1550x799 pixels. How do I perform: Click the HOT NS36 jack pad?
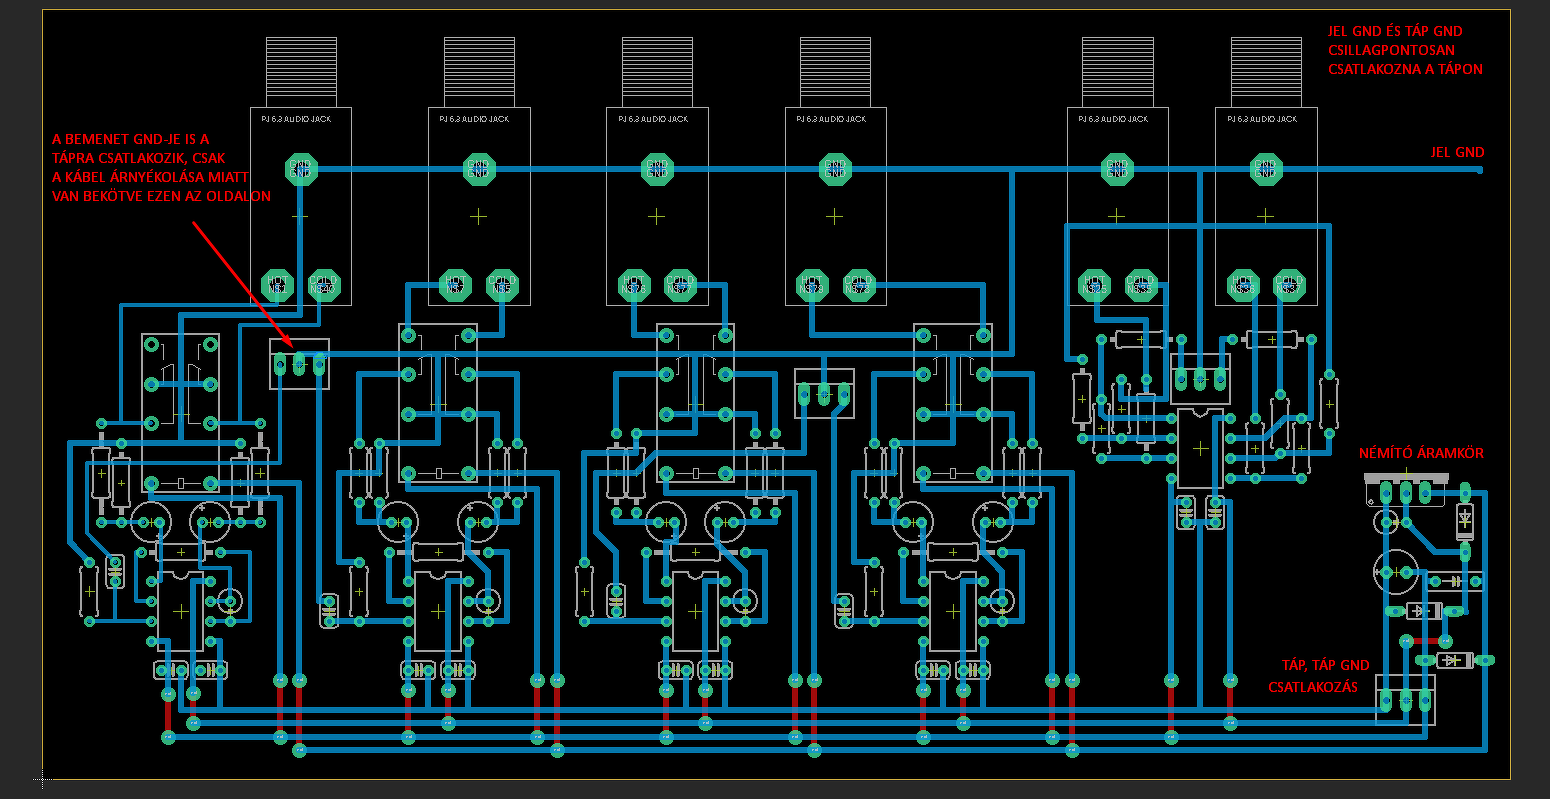tap(1242, 285)
